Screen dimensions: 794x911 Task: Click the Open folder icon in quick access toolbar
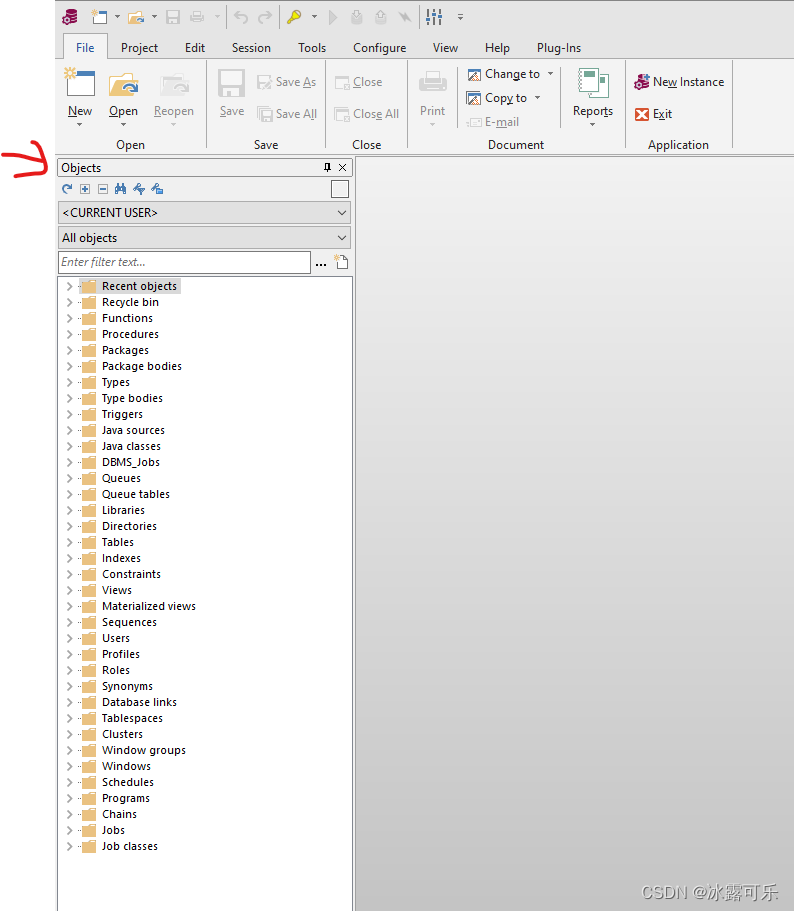136,17
